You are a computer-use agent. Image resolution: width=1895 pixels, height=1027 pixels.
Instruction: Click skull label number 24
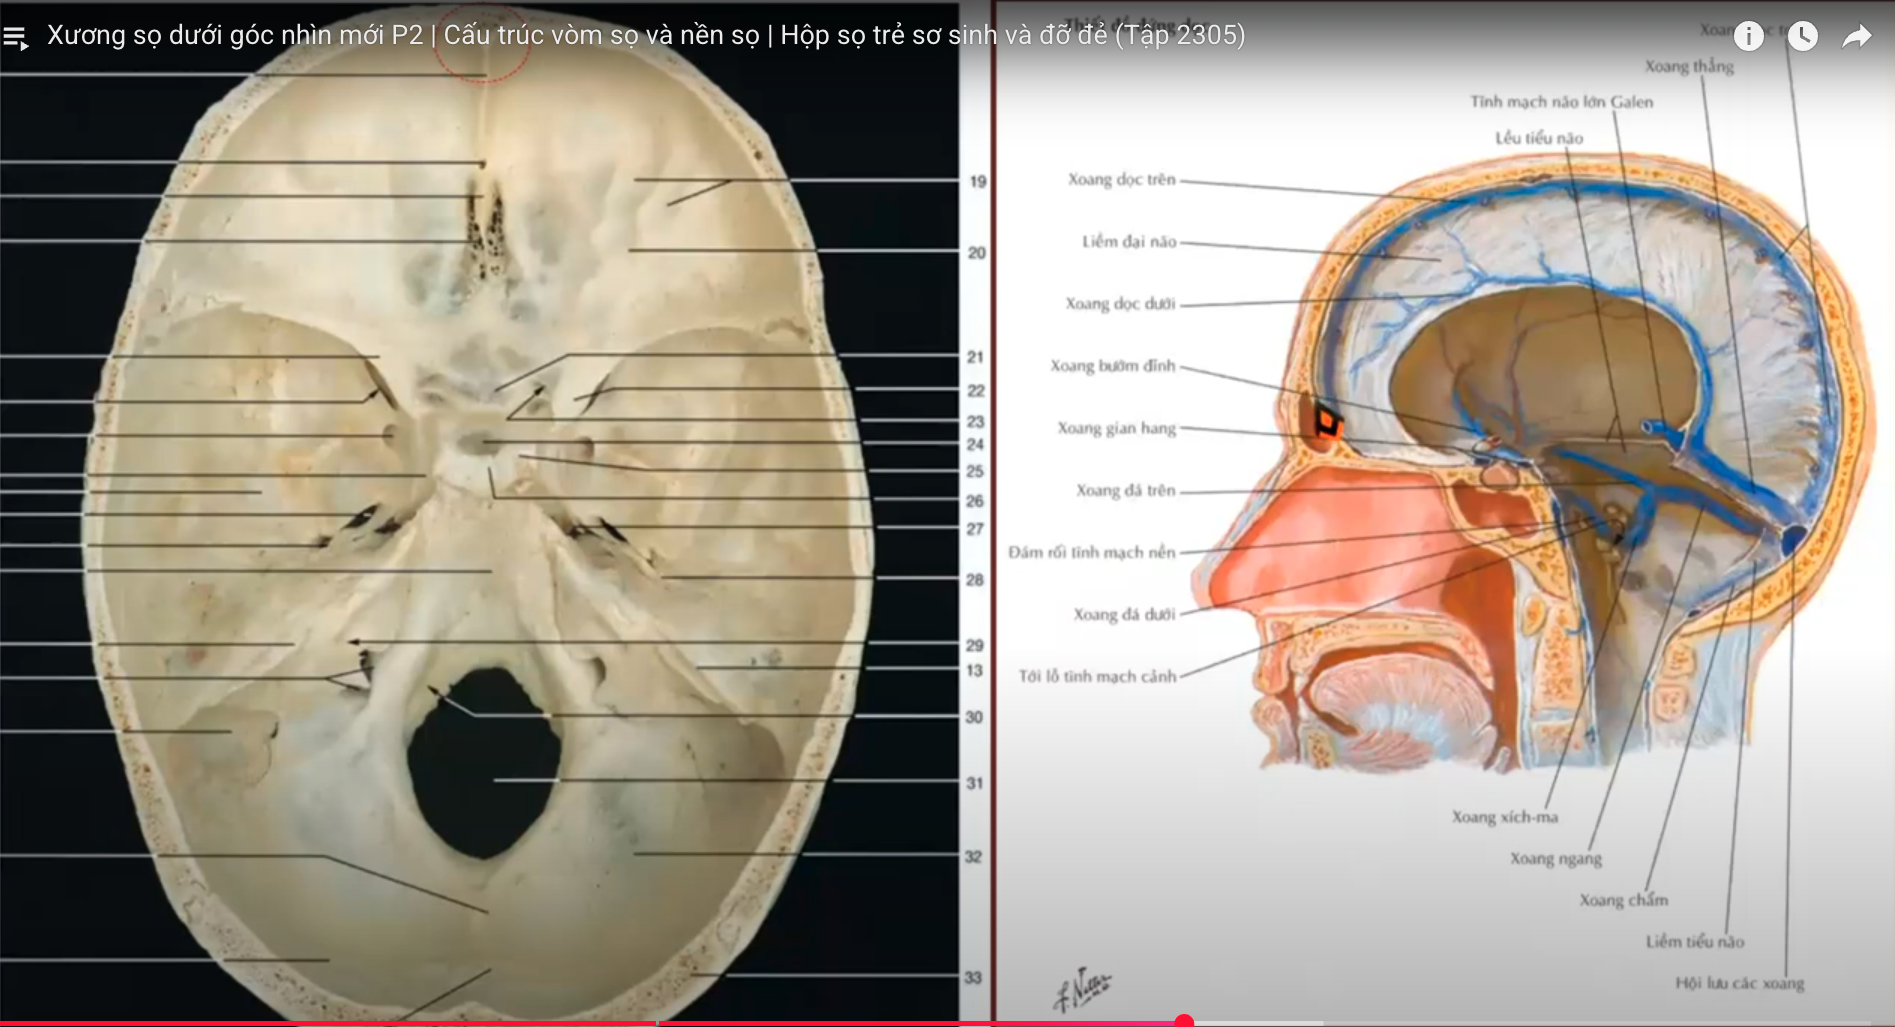pos(976,444)
